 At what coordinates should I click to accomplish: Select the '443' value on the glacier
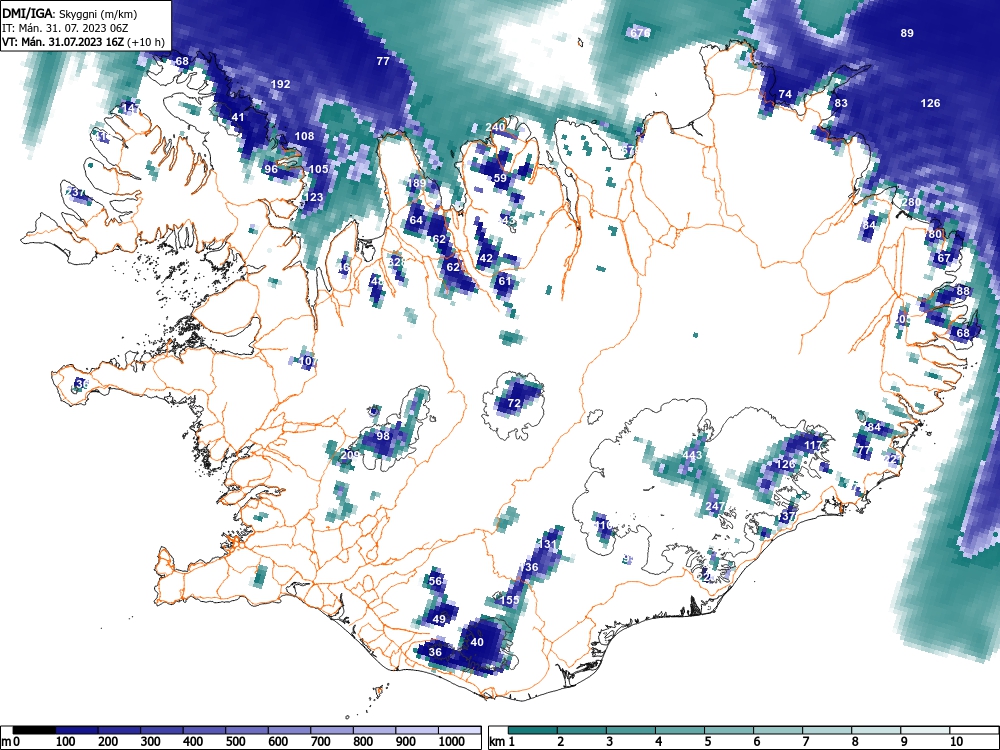pos(692,455)
